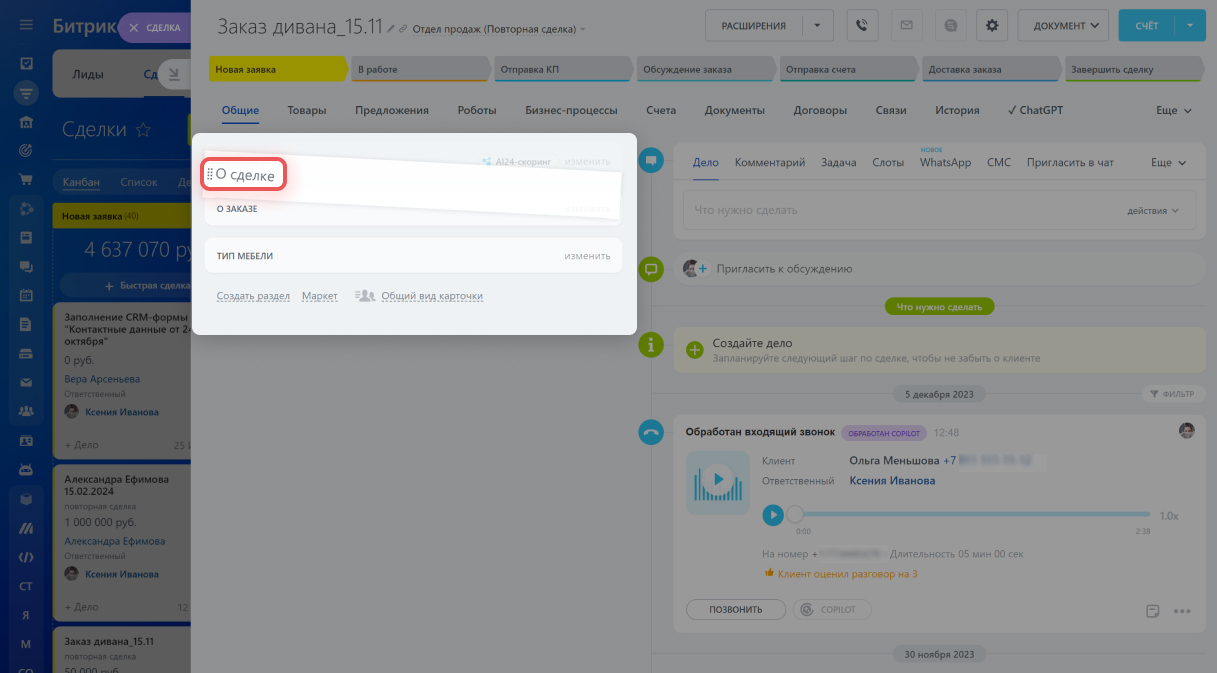Open the Отдел продаж pipeline selector

click(499, 29)
